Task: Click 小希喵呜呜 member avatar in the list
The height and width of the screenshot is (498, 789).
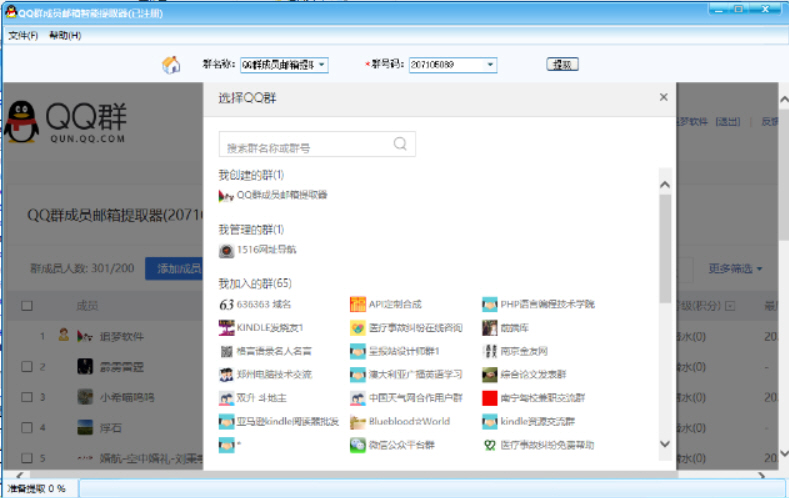Action: (85, 397)
